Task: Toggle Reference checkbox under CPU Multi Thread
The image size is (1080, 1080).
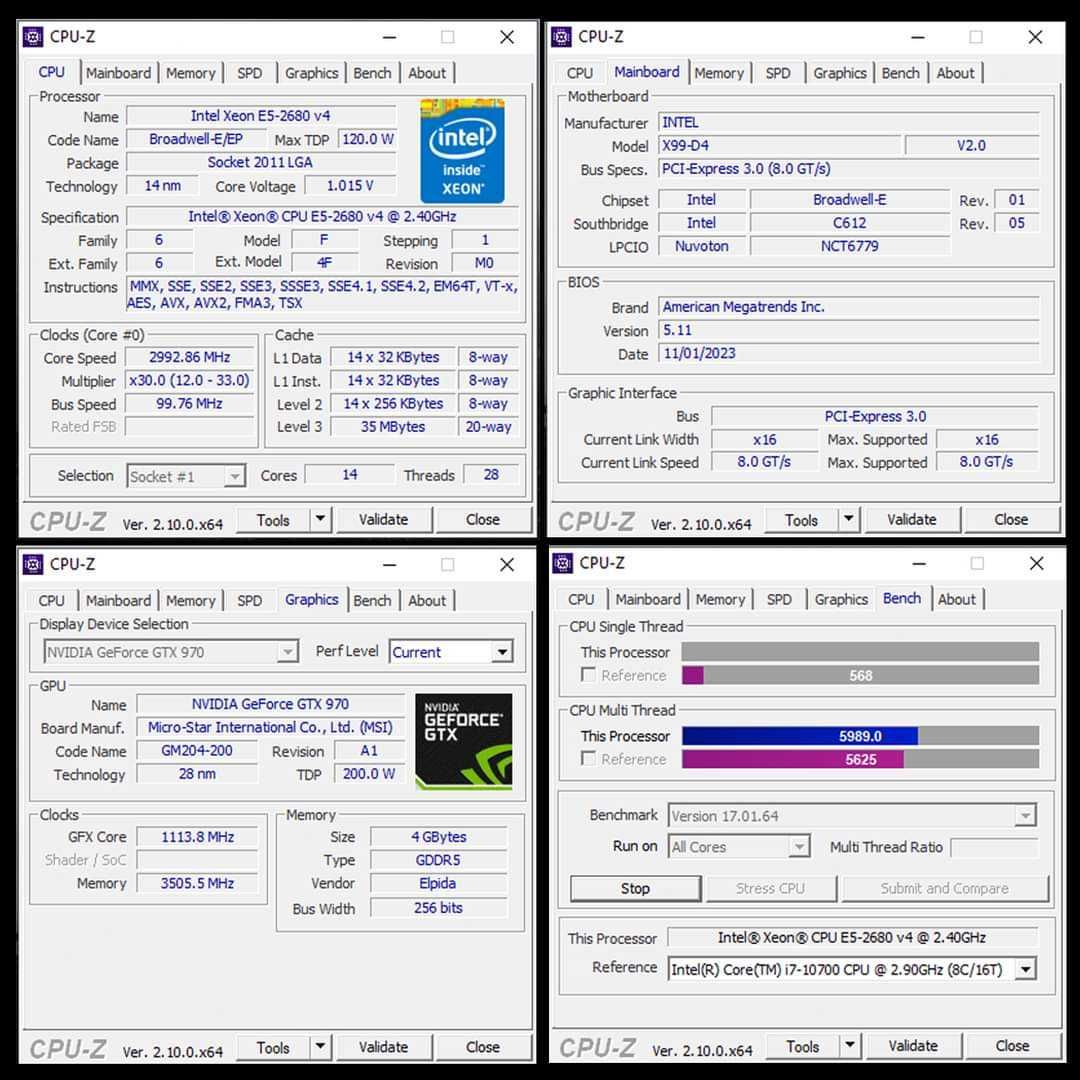Action: [588, 758]
